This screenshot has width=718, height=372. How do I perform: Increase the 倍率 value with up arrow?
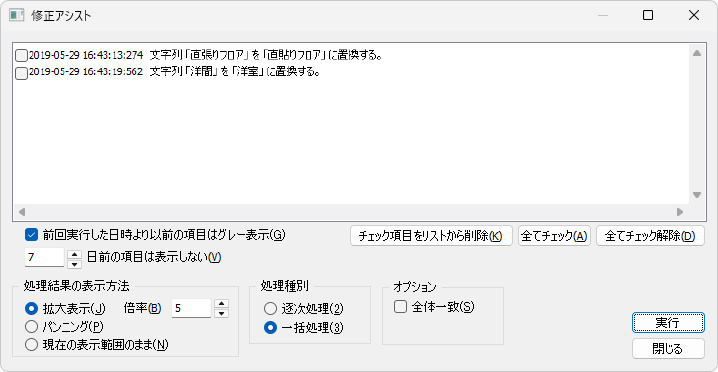coord(222,303)
